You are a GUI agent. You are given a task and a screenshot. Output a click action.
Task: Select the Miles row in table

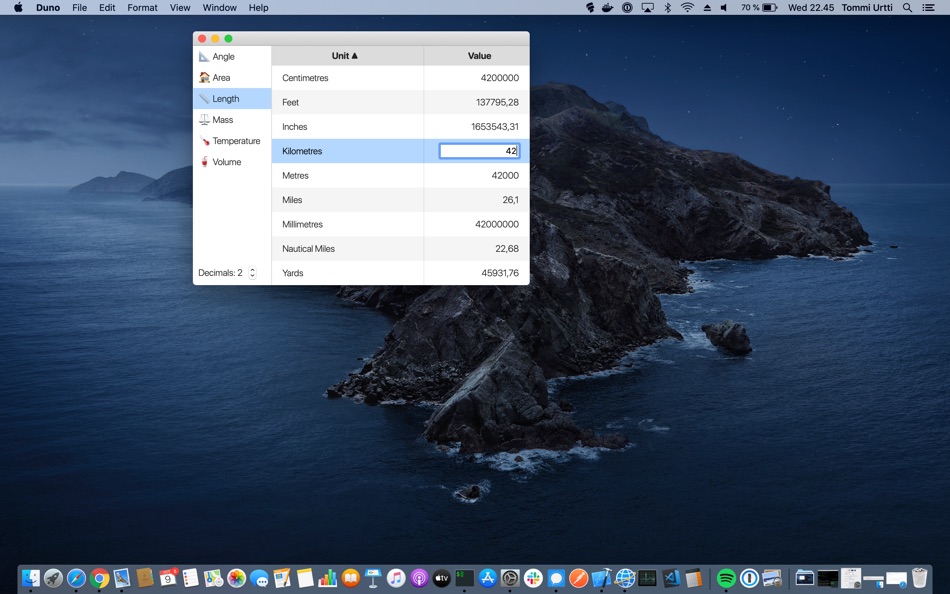[x=346, y=200]
